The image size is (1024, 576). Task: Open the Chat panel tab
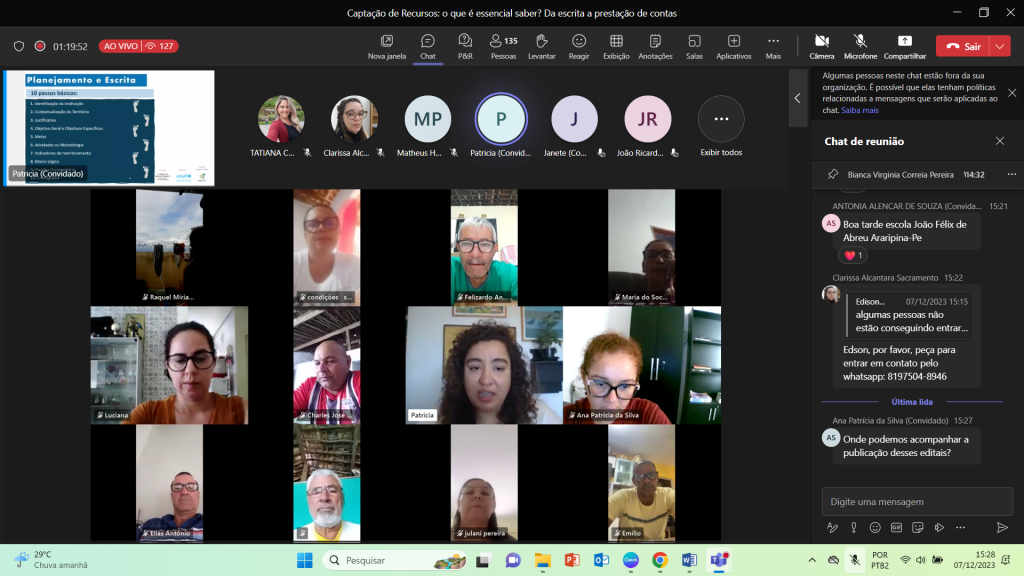pyautogui.click(x=428, y=47)
